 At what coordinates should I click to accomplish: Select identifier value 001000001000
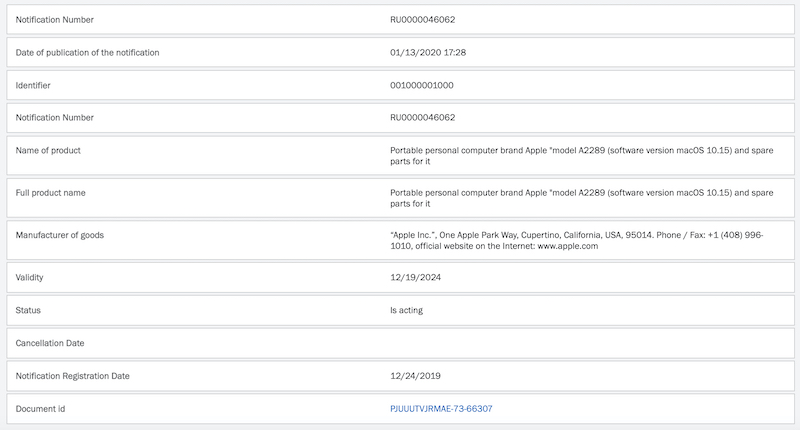point(421,85)
